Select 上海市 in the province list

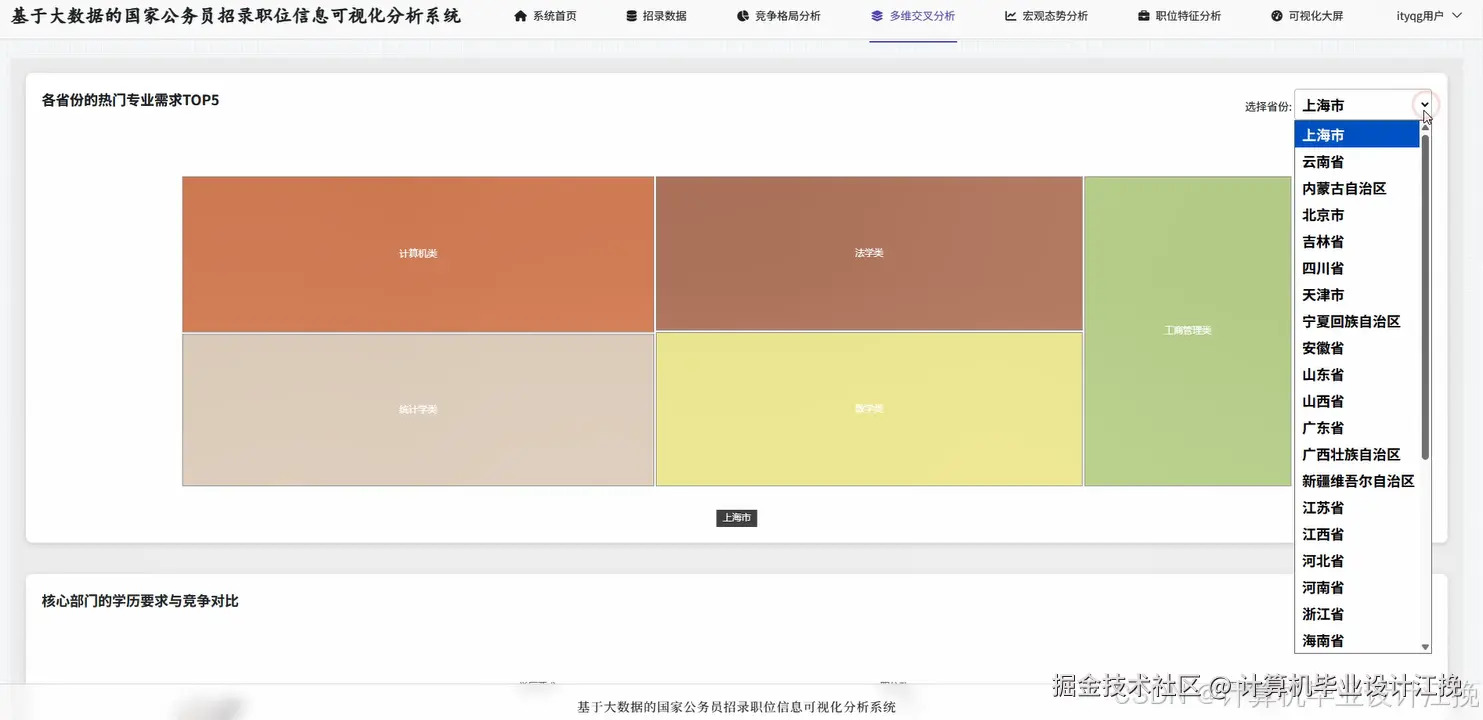(x=1357, y=135)
